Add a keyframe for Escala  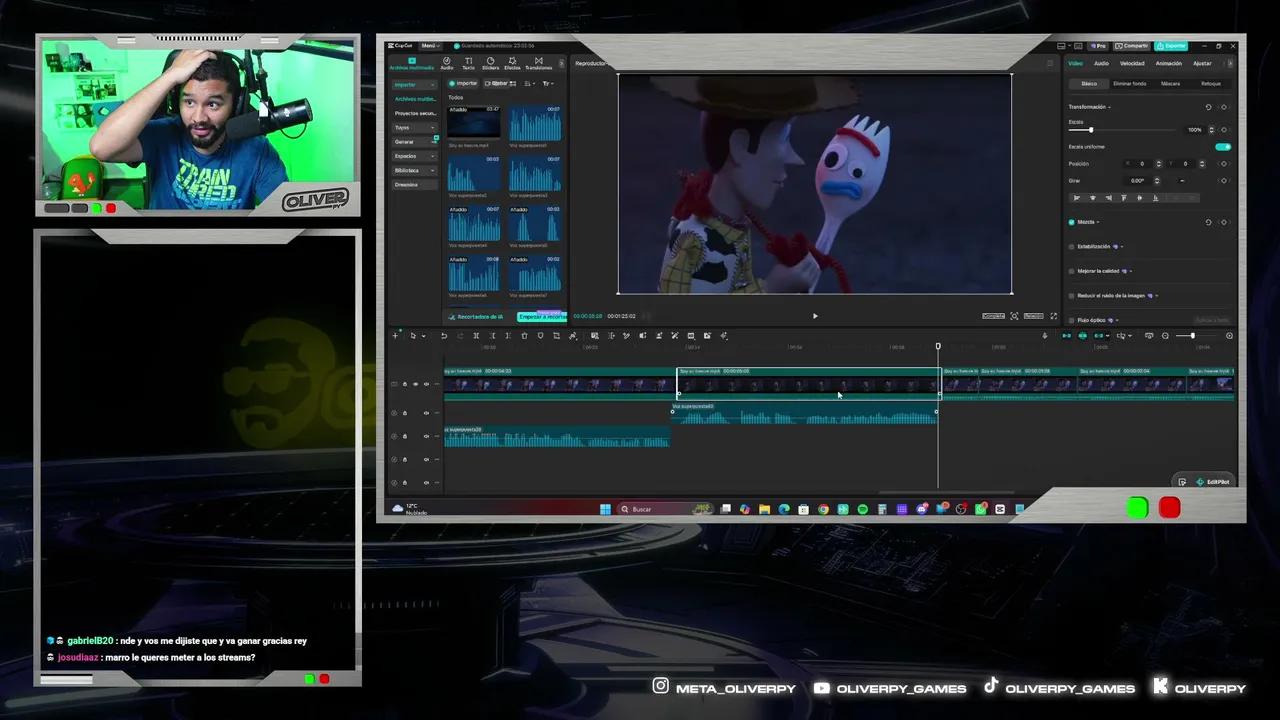point(1224,130)
